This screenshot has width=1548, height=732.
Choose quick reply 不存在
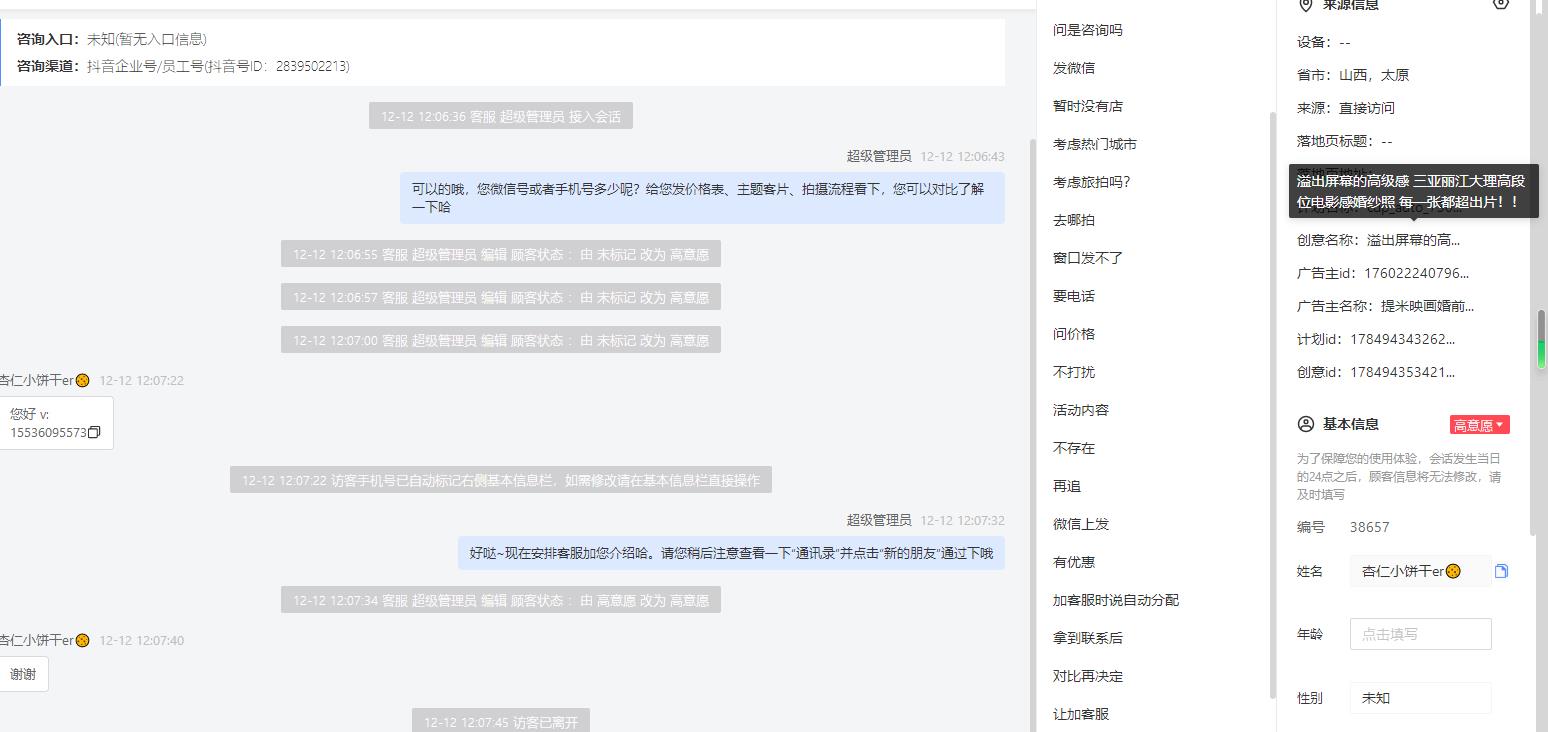coord(1073,448)
